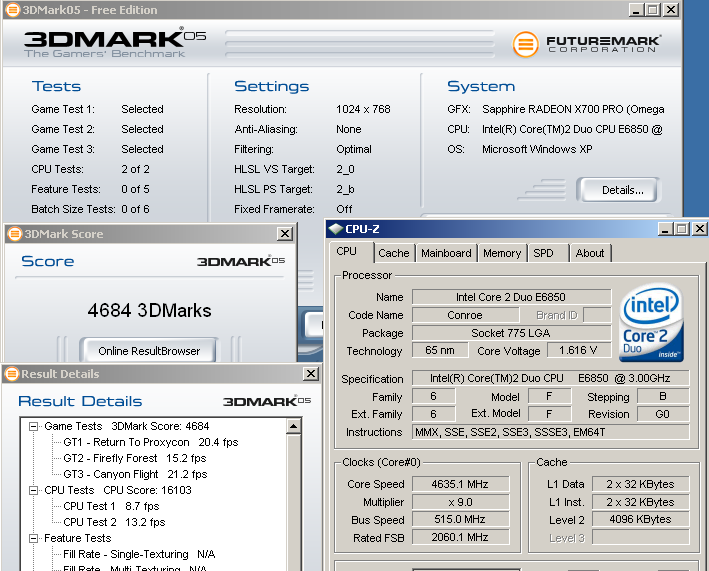Close the Result Details window

(311, 373)
